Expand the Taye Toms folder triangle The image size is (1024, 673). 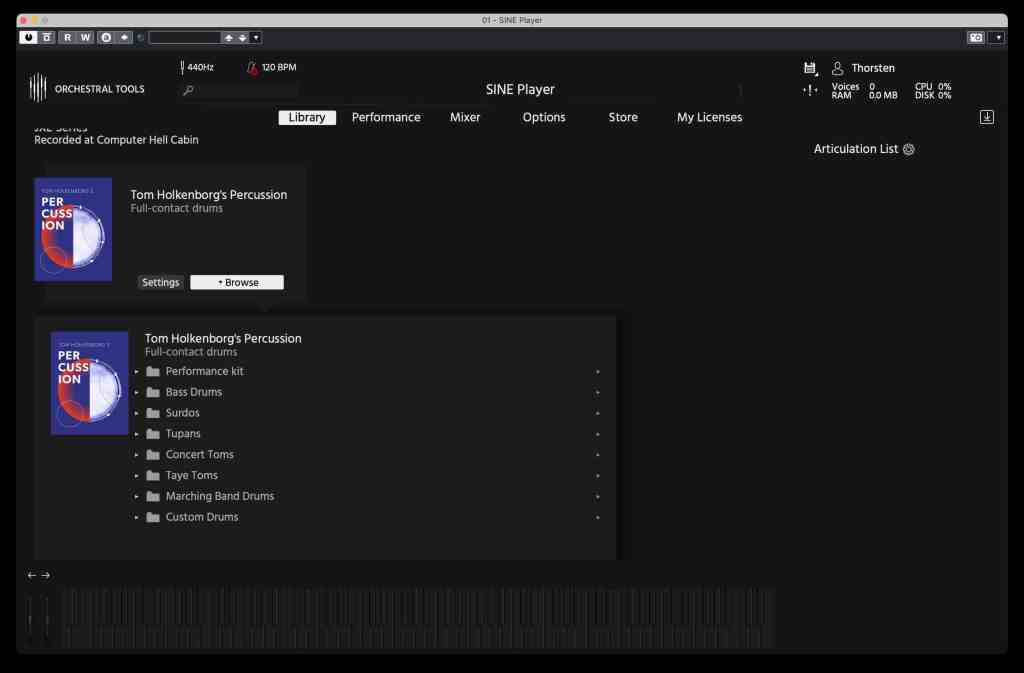coord(136,476)
